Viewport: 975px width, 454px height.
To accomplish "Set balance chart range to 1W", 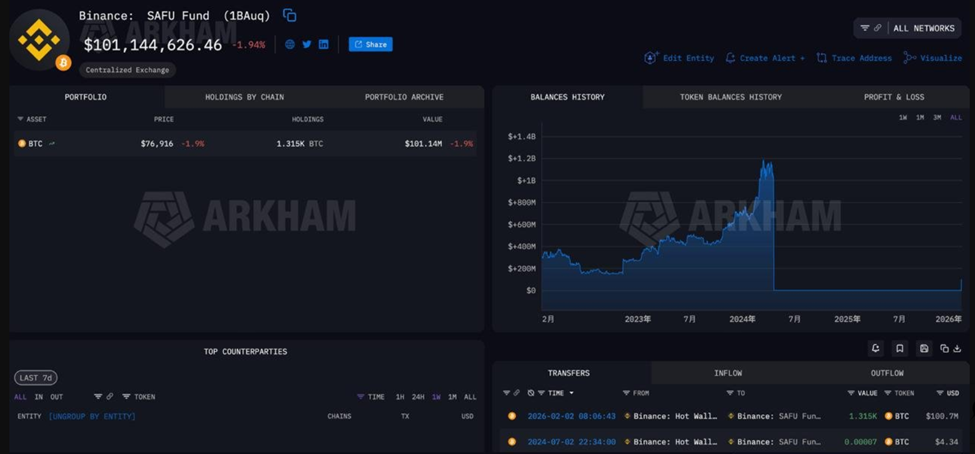I will click(x=903, y=118).
